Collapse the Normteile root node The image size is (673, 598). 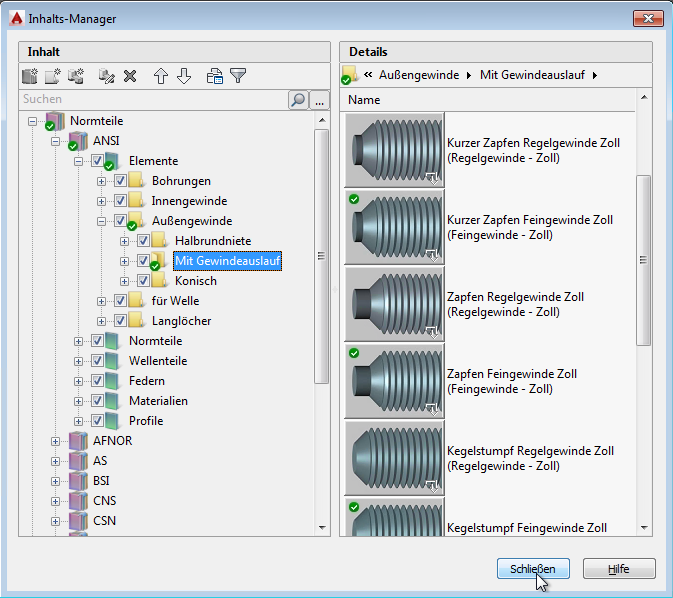pos(32,121)
